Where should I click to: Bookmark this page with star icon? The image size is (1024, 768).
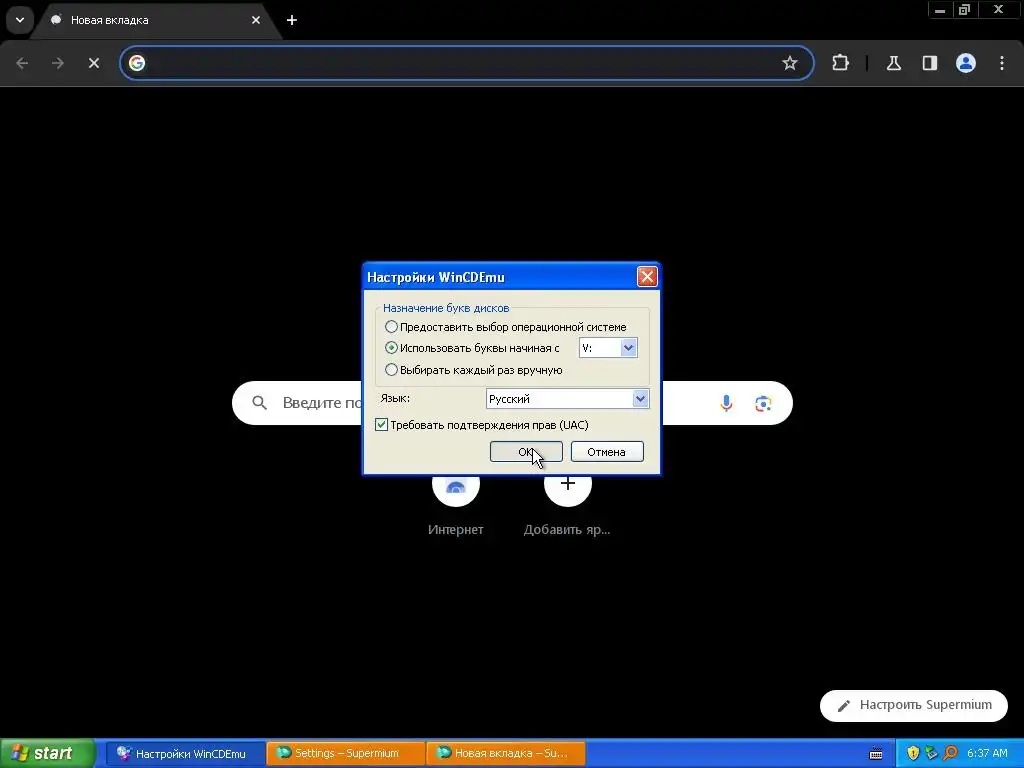click(790, 63)
